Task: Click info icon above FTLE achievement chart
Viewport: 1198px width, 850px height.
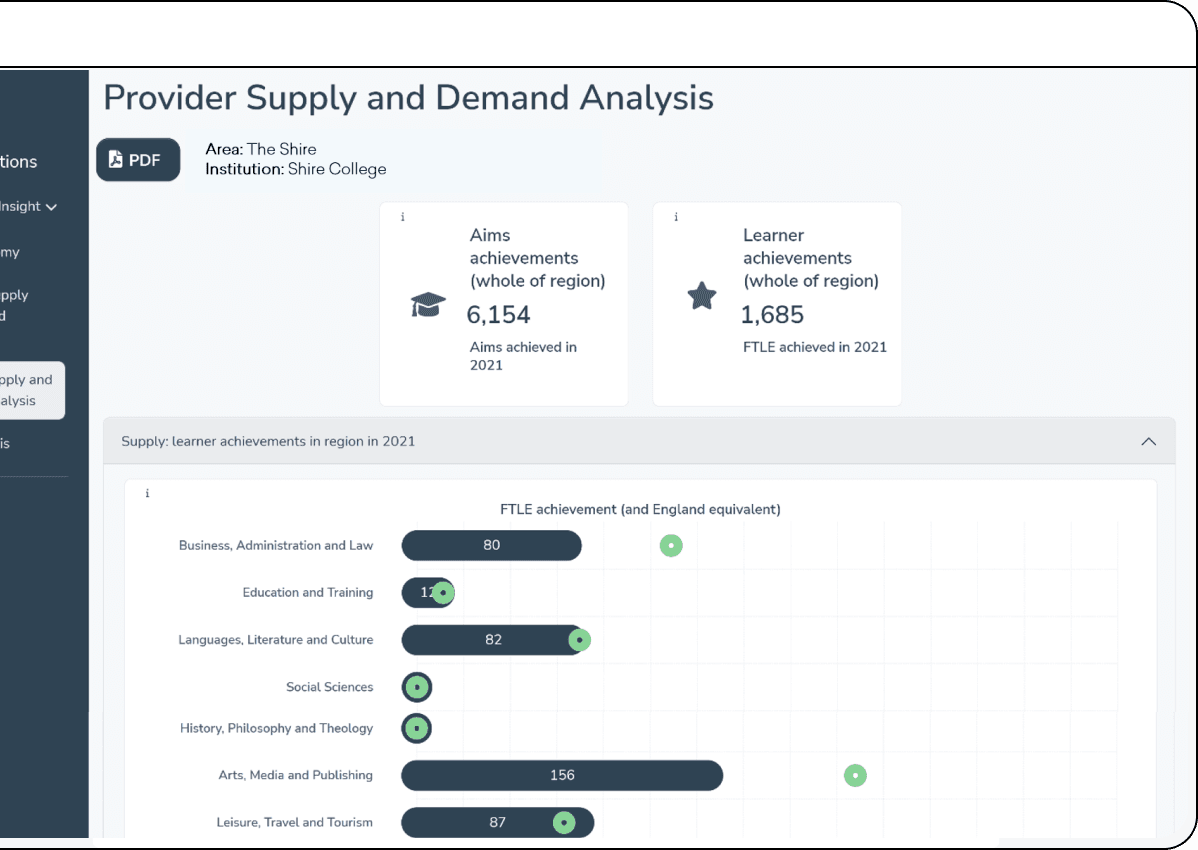Action: click(x=147, y=493)
